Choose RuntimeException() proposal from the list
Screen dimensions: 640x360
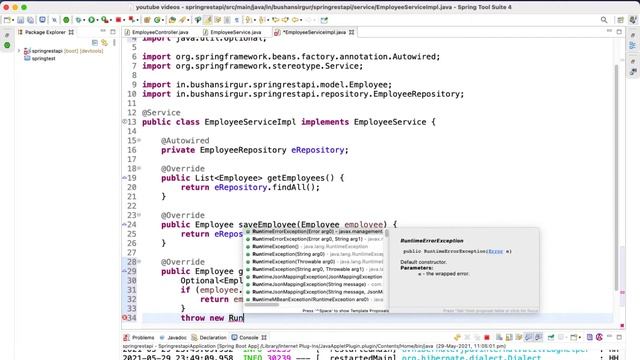[x=314, y=247]
